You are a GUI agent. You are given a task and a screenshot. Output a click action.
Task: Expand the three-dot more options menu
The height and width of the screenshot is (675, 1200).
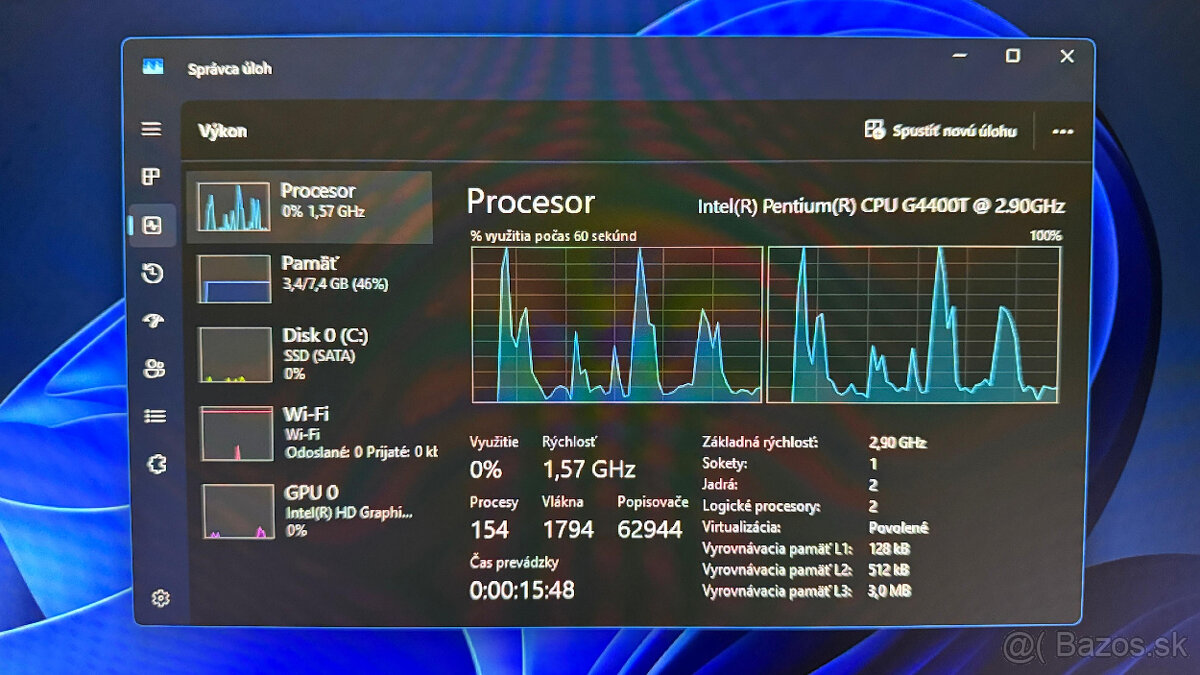1062,132
